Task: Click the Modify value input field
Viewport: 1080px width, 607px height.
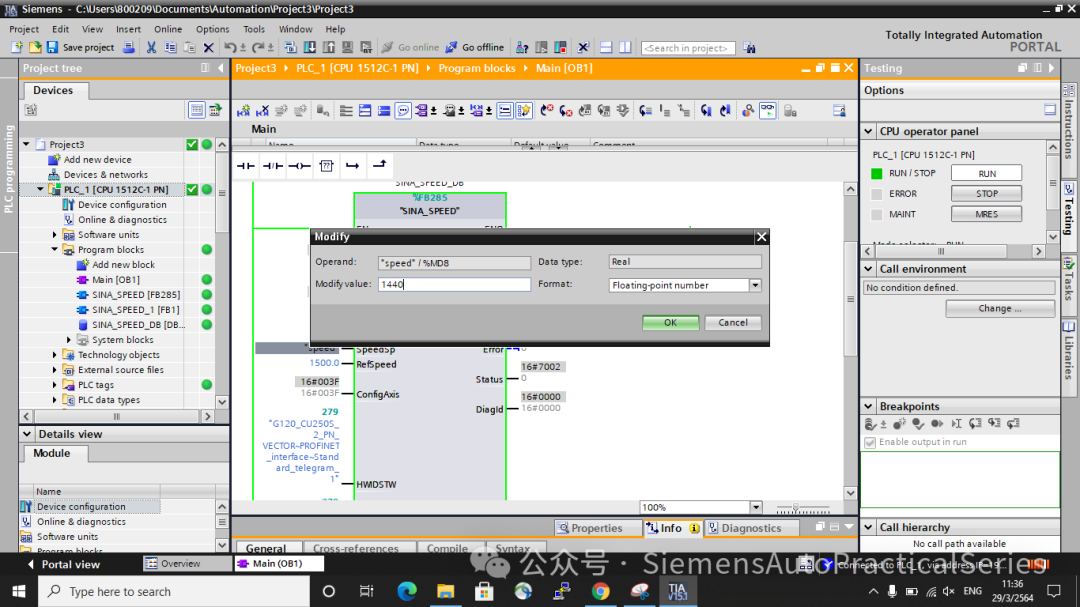Action: (455, 284)
